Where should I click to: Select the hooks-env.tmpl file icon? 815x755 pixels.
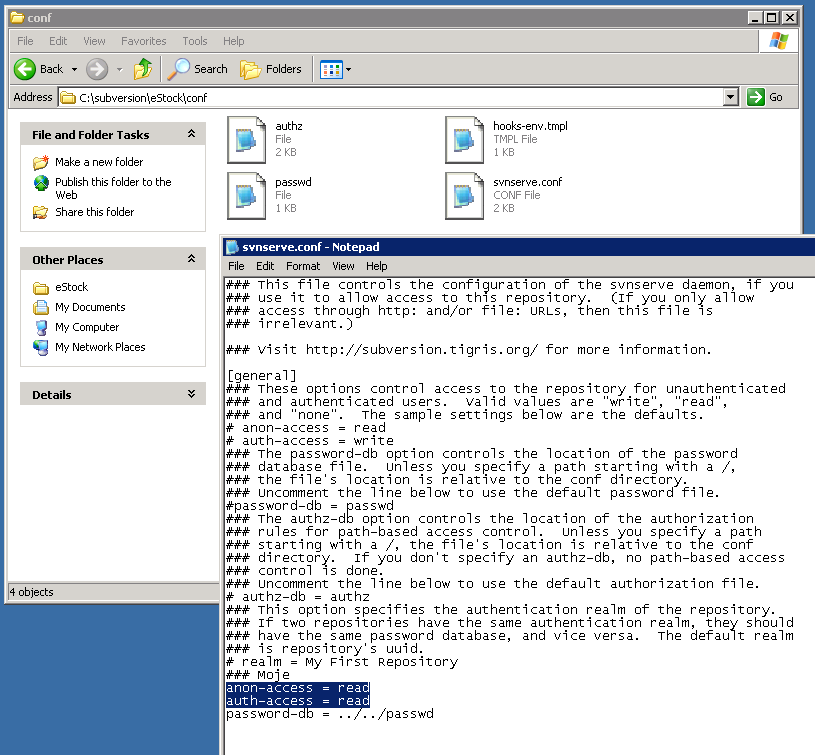[464, 138]
